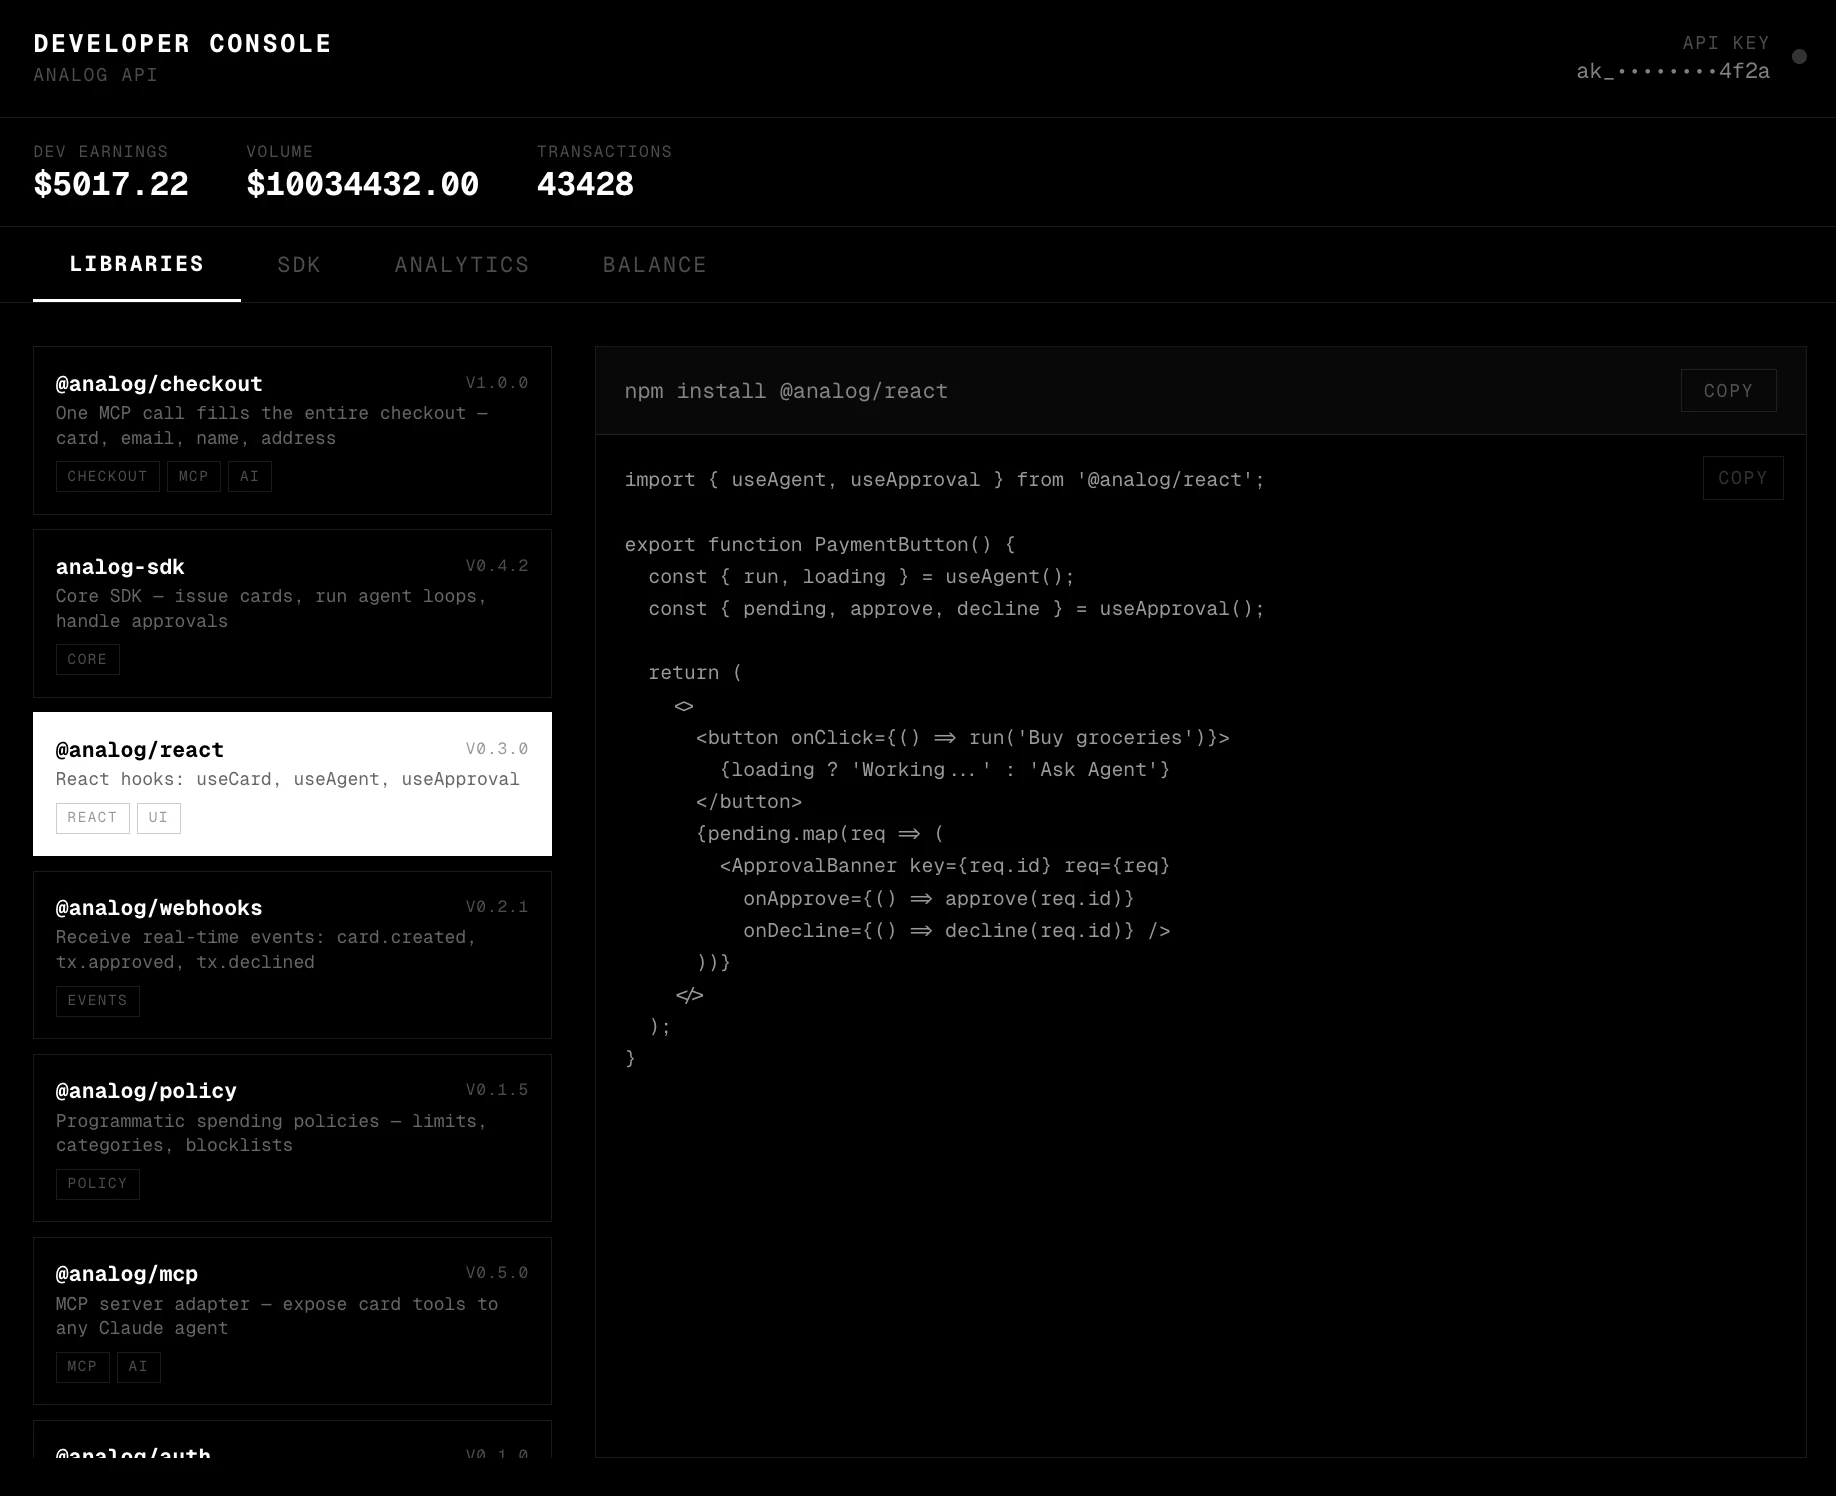Click the 'npm install @analog/react' command text

[x=786, y=391]
